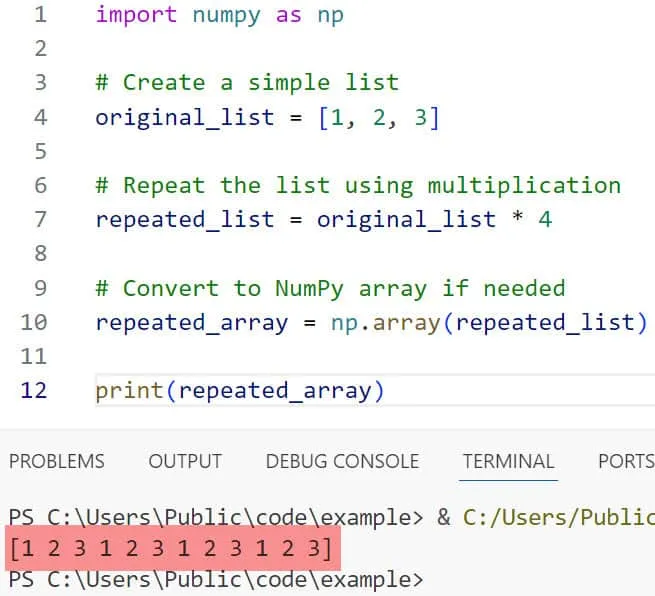Place cursor on the import numpy statement
Viewport: 655px width, 596px height.
(219, 15)
